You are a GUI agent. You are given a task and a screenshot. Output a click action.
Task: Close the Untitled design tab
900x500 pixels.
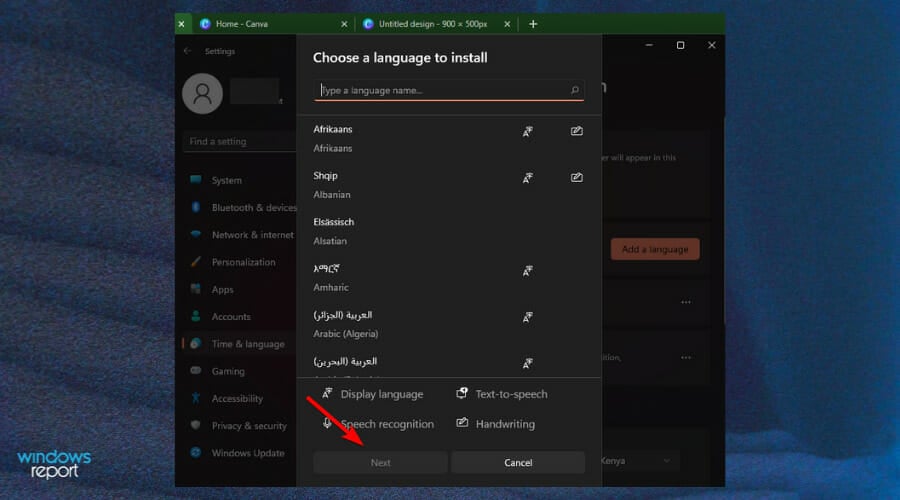coord(507,24)
